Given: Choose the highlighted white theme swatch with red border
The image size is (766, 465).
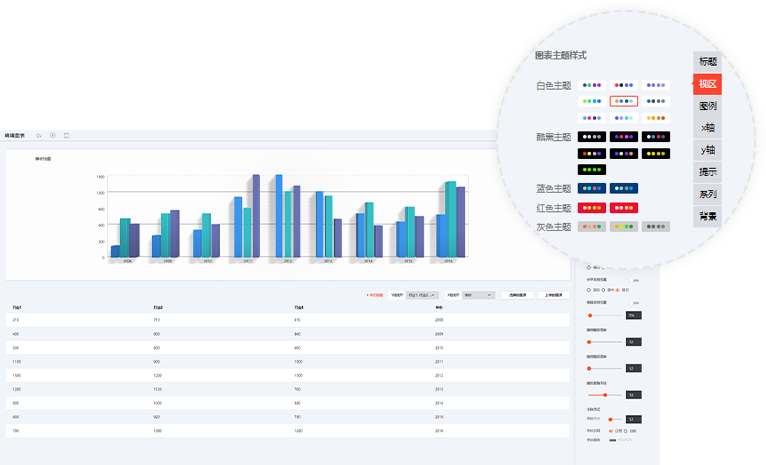Looking at the screenshot, I should pyautogui.click(x=624, y=101).
